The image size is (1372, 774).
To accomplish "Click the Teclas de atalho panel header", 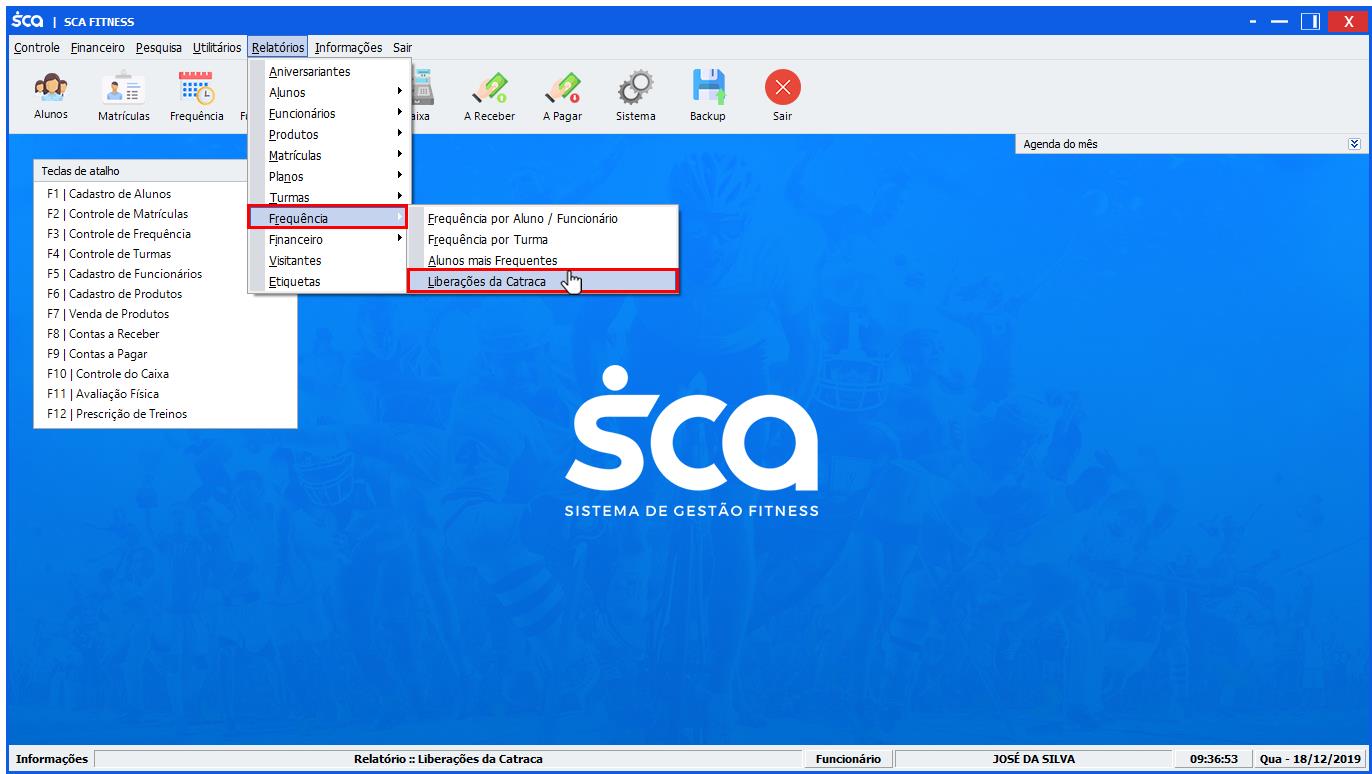I will [141, 171].
